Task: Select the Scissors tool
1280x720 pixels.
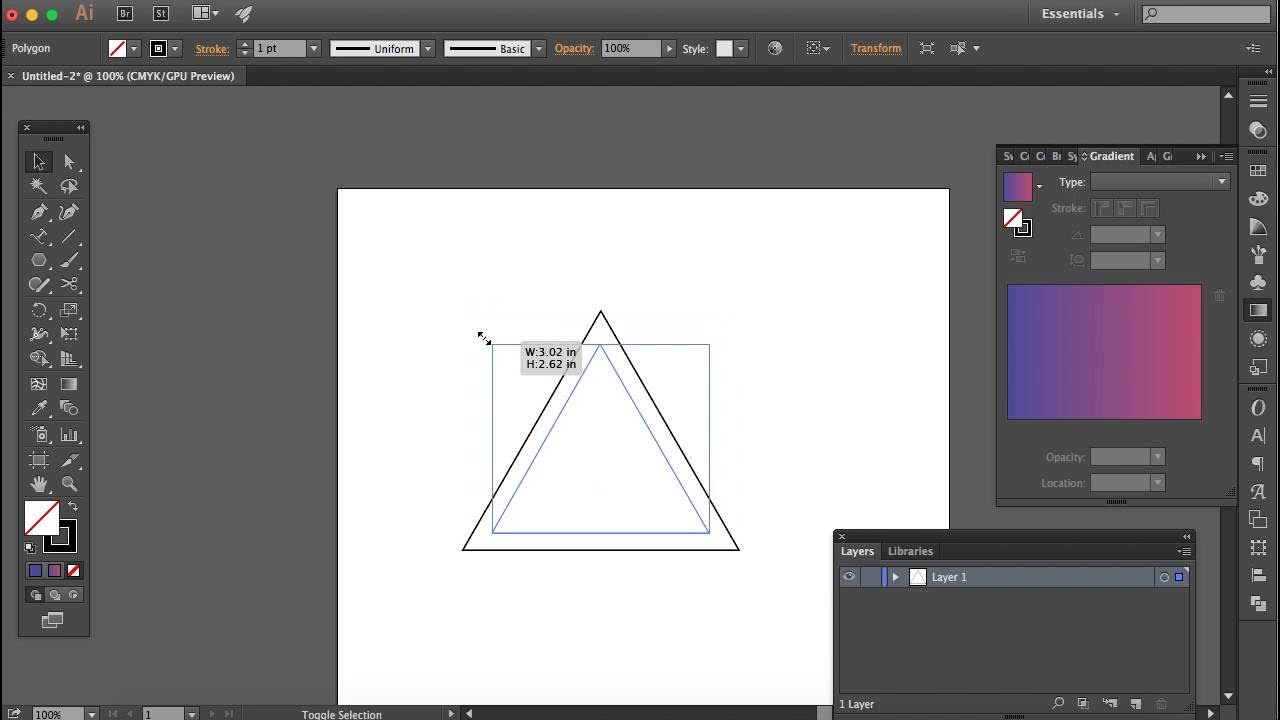Action: [x=69, y=285]
